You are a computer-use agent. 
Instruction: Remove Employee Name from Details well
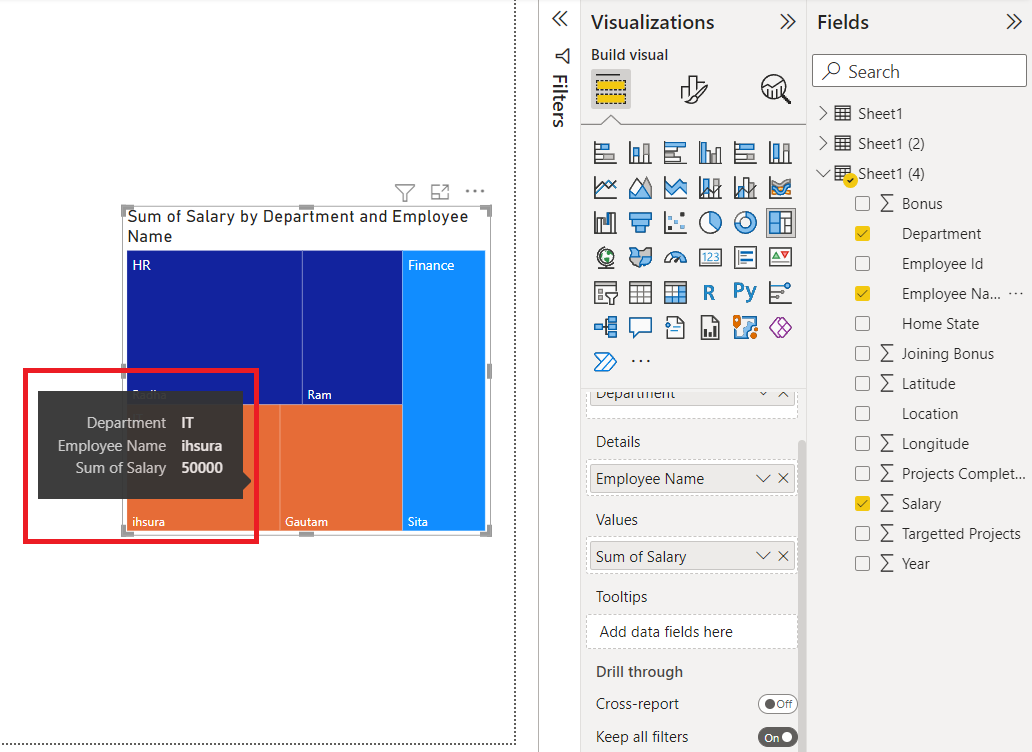pos(783,478)
